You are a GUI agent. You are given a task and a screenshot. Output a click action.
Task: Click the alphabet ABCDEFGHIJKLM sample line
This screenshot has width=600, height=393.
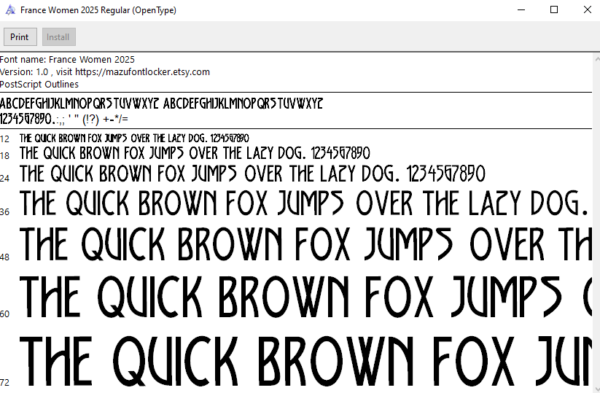(161, 104)
